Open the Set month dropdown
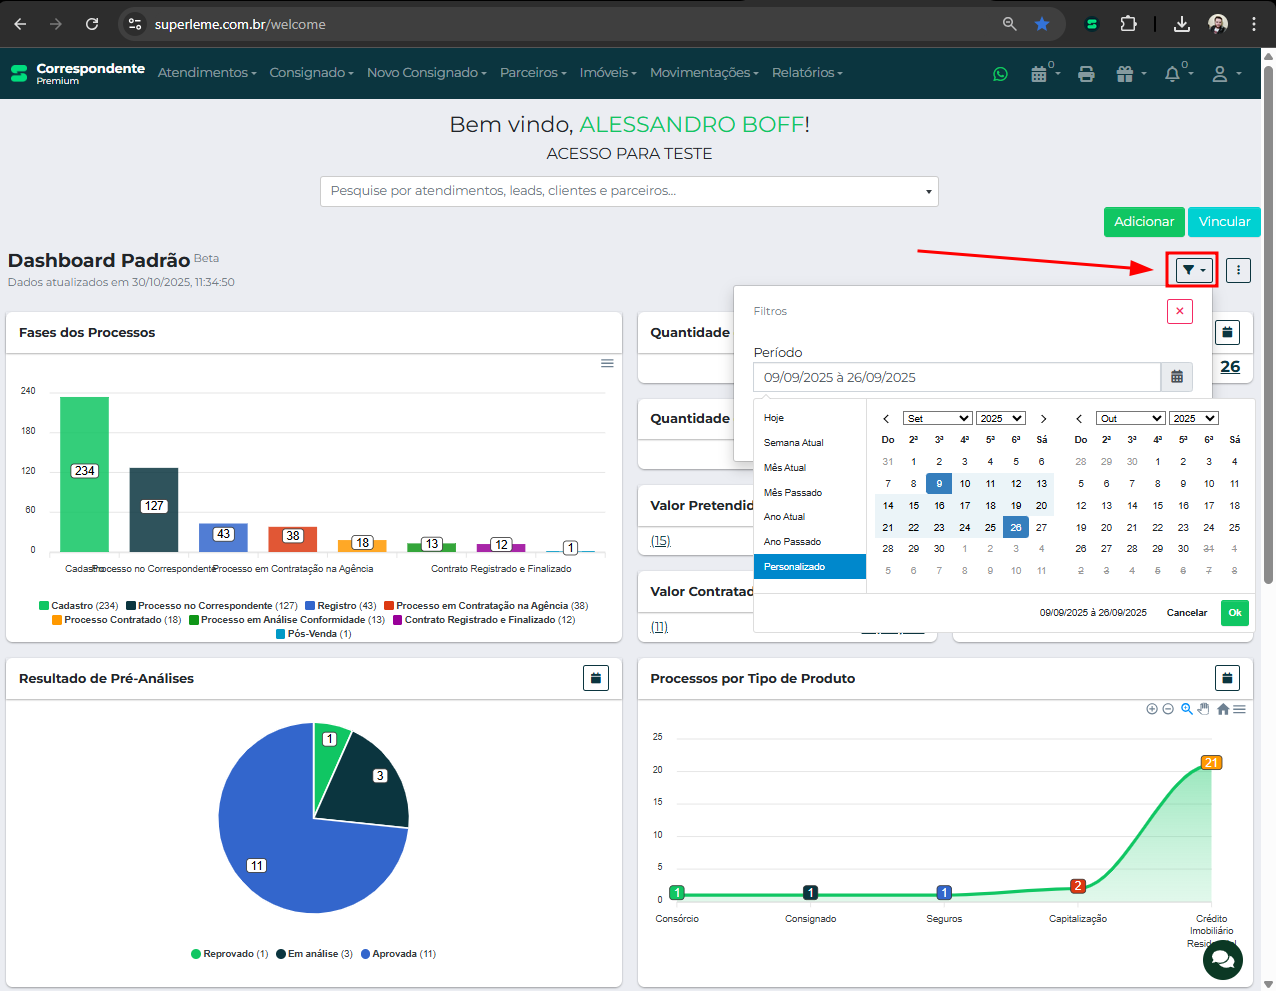Screen dimensions: 1276x991 click(937, 418)
